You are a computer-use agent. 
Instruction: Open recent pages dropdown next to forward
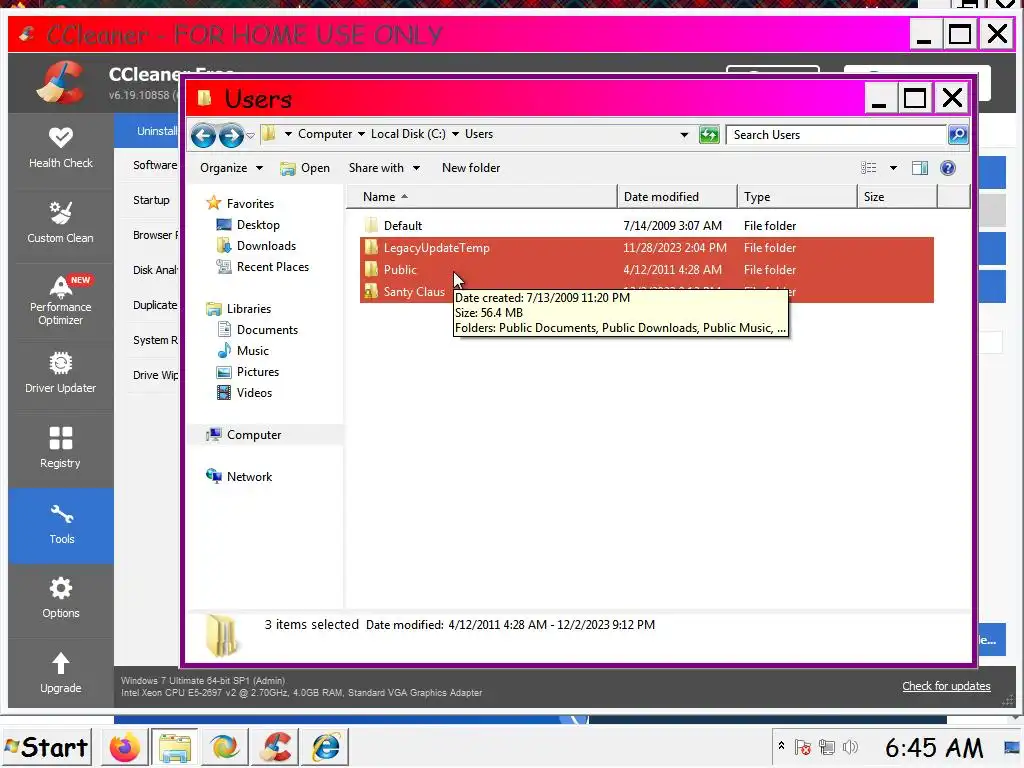(250, 136)
